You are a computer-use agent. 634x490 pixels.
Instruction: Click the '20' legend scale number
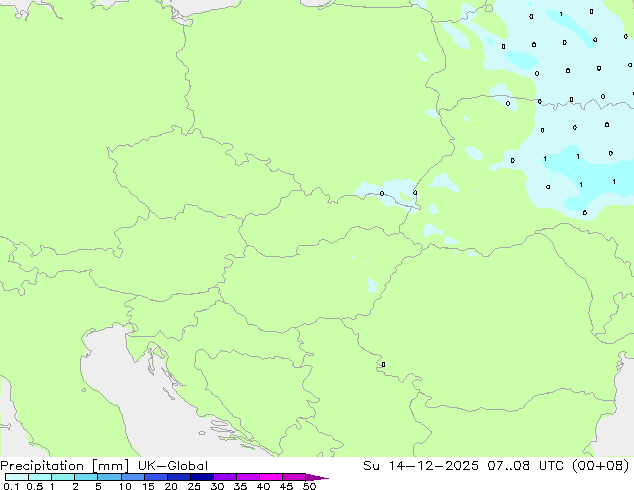[x=171, y=486]
